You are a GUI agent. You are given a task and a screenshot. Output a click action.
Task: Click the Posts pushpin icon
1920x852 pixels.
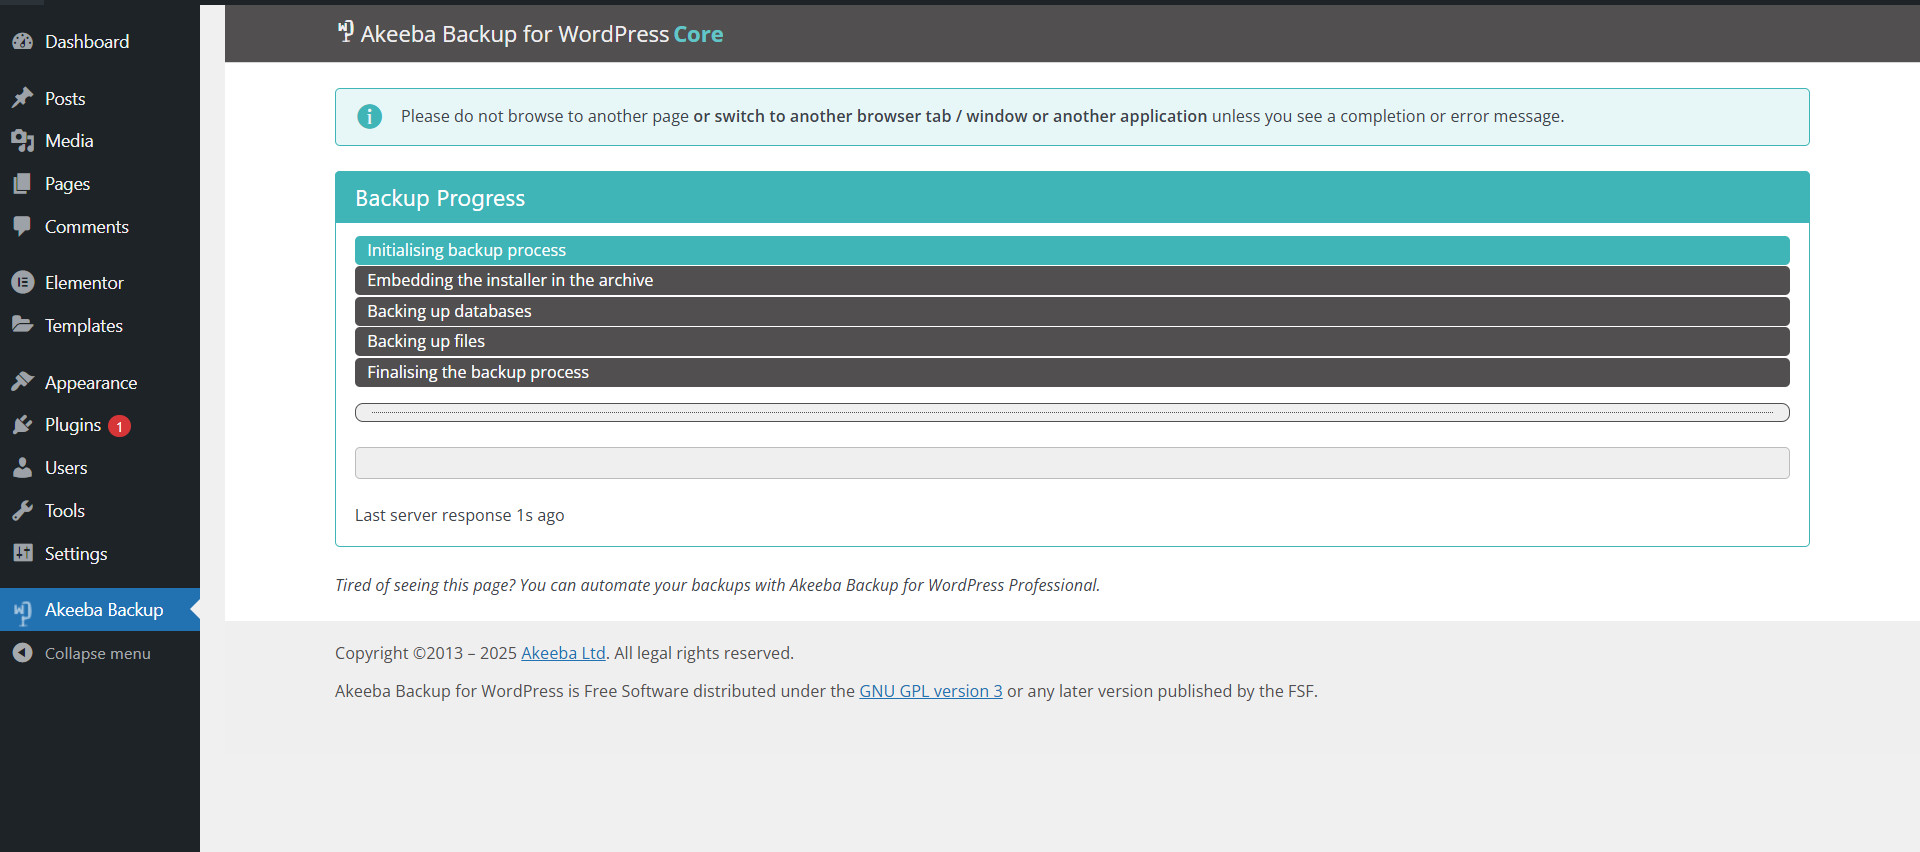(22, 98)
